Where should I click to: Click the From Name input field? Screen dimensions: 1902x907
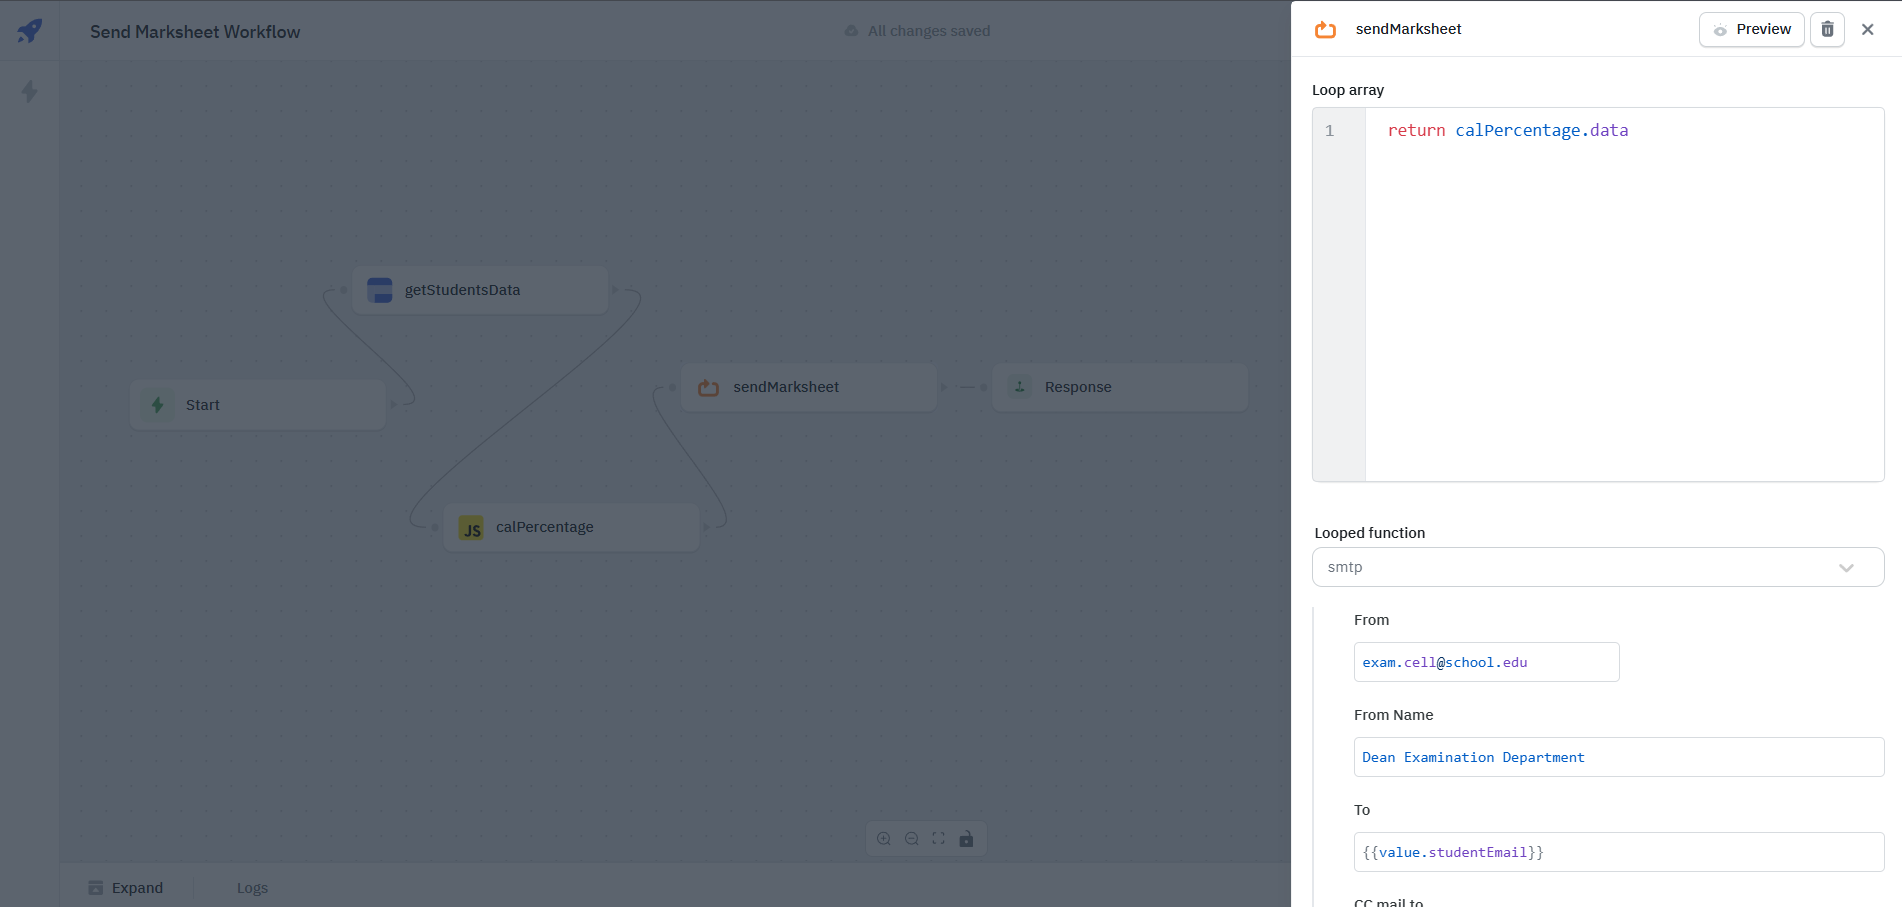[x=1618, y=757]
